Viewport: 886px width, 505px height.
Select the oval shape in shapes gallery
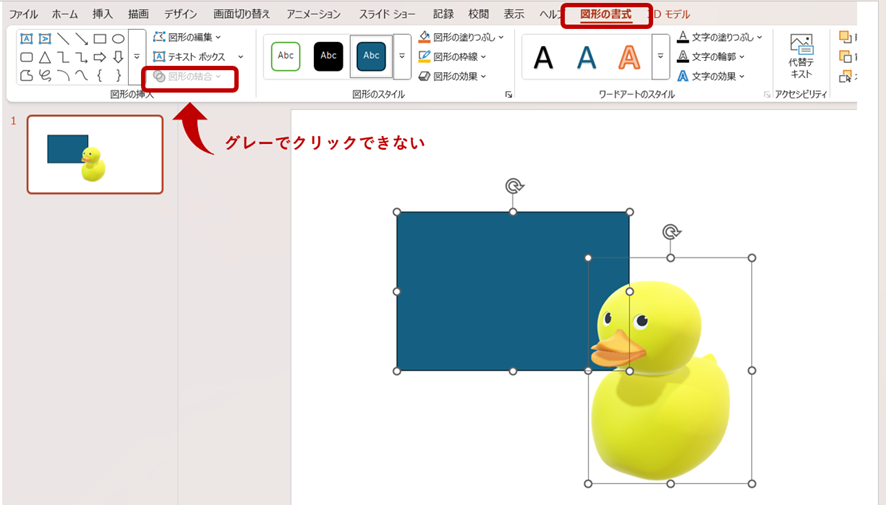point(118,39)
